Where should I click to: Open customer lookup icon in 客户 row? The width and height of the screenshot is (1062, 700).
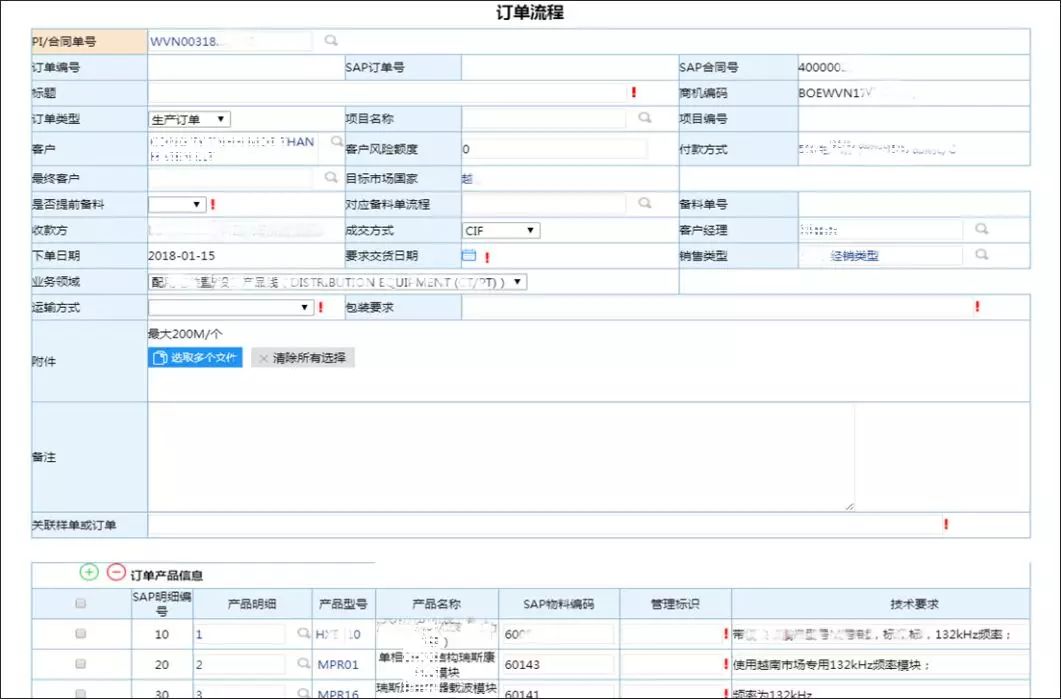point(337,142)
